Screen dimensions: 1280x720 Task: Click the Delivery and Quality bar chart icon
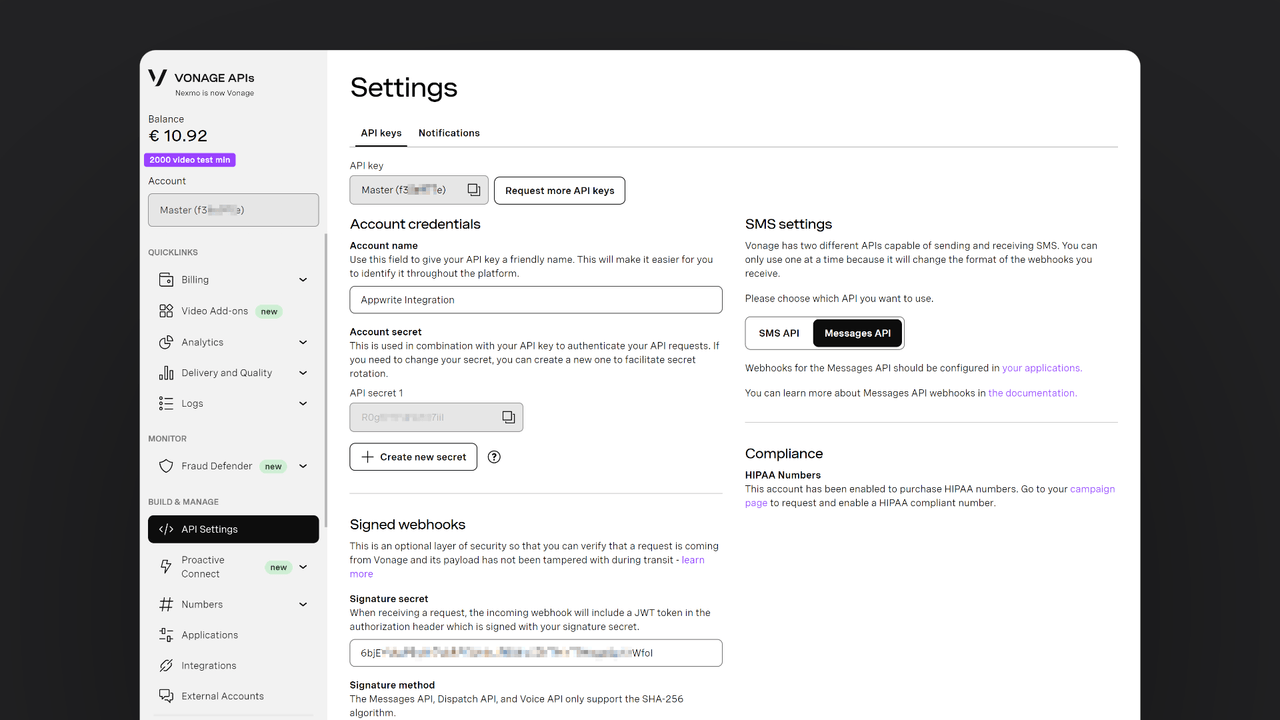point(166,373)
